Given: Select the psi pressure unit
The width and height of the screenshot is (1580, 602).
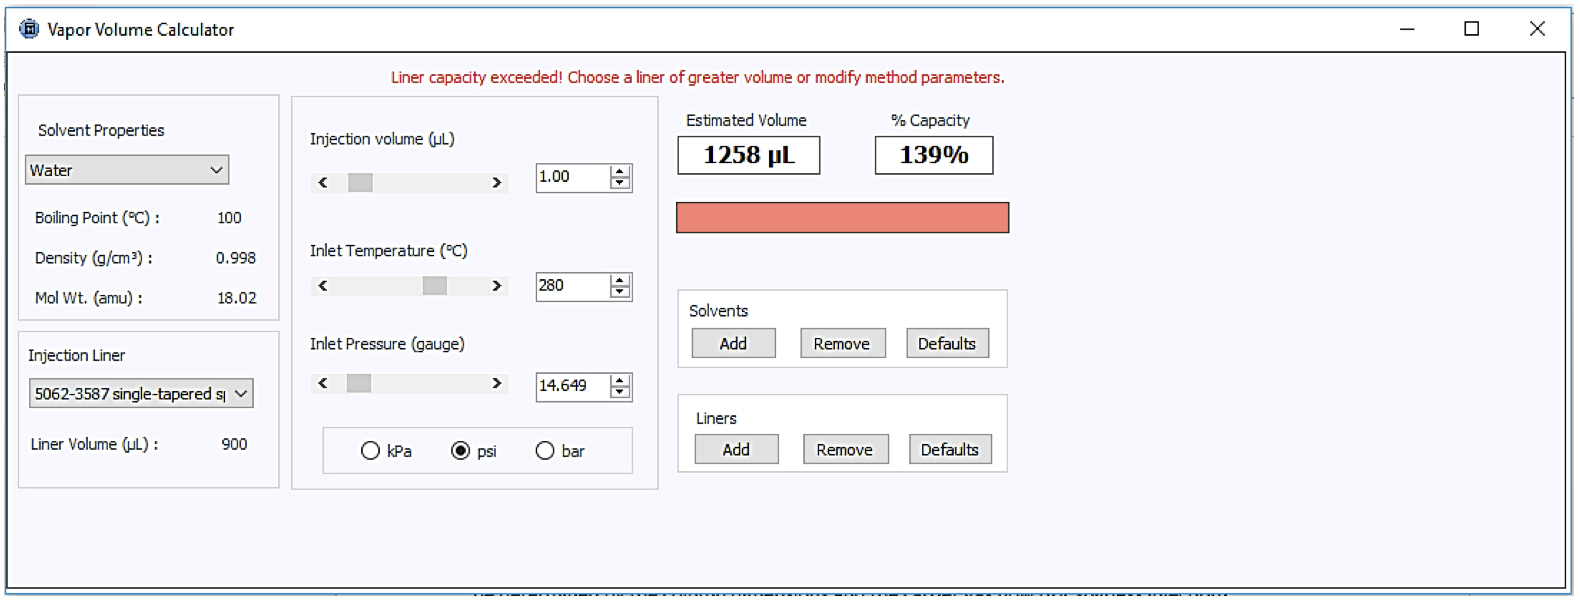Looking at the screenshot, I should click(460, 451).
